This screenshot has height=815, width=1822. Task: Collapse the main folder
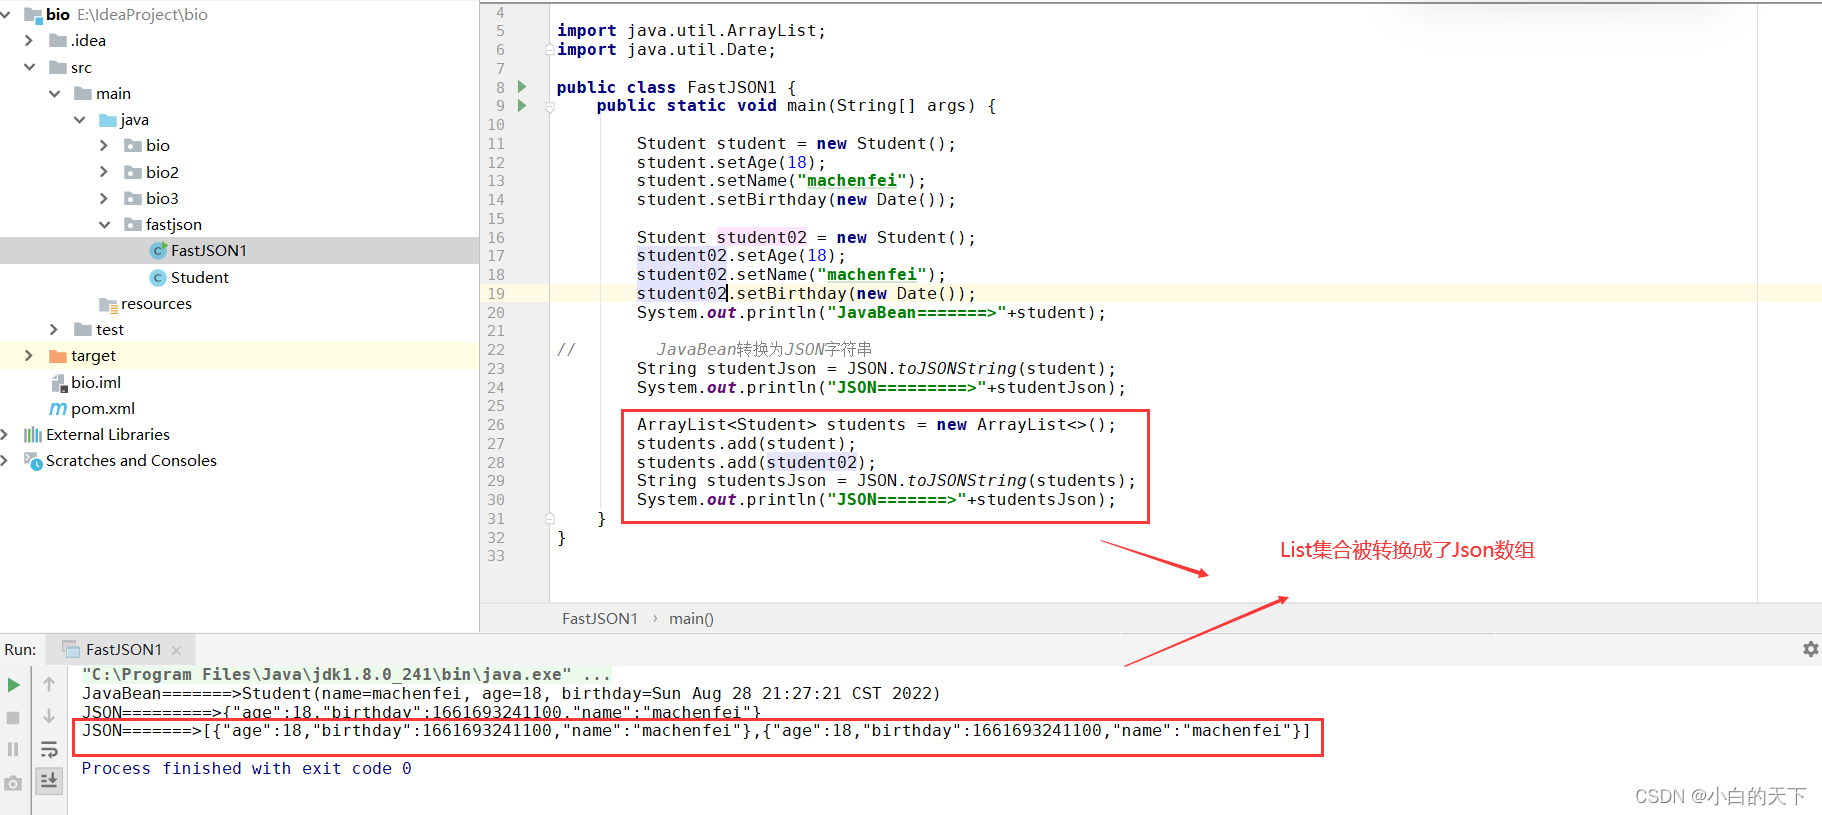click(x=54, y=93)
